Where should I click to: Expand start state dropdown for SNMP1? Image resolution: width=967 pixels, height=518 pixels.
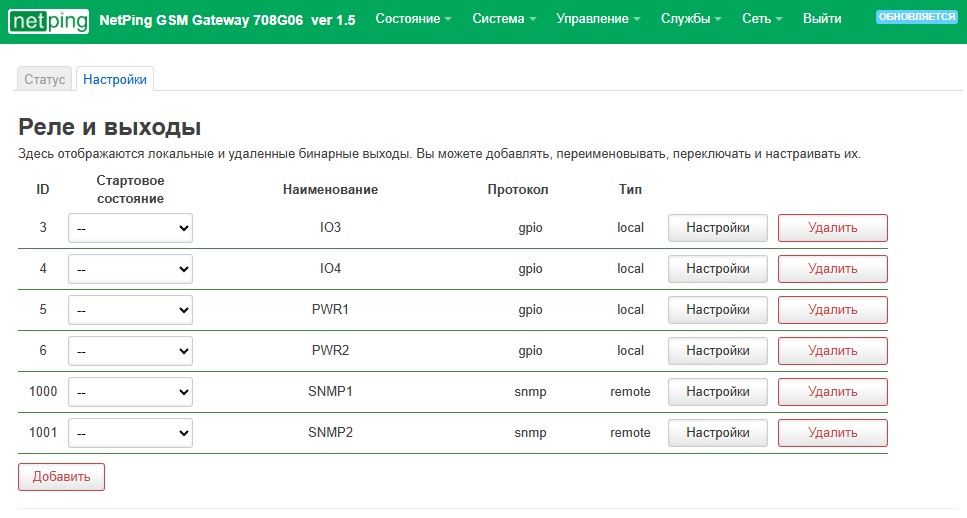point(130,392)
